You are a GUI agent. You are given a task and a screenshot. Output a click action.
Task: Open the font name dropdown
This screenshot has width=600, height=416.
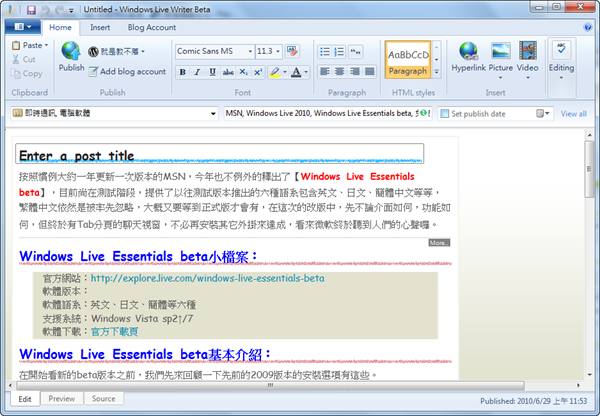(x=250, y=51)
